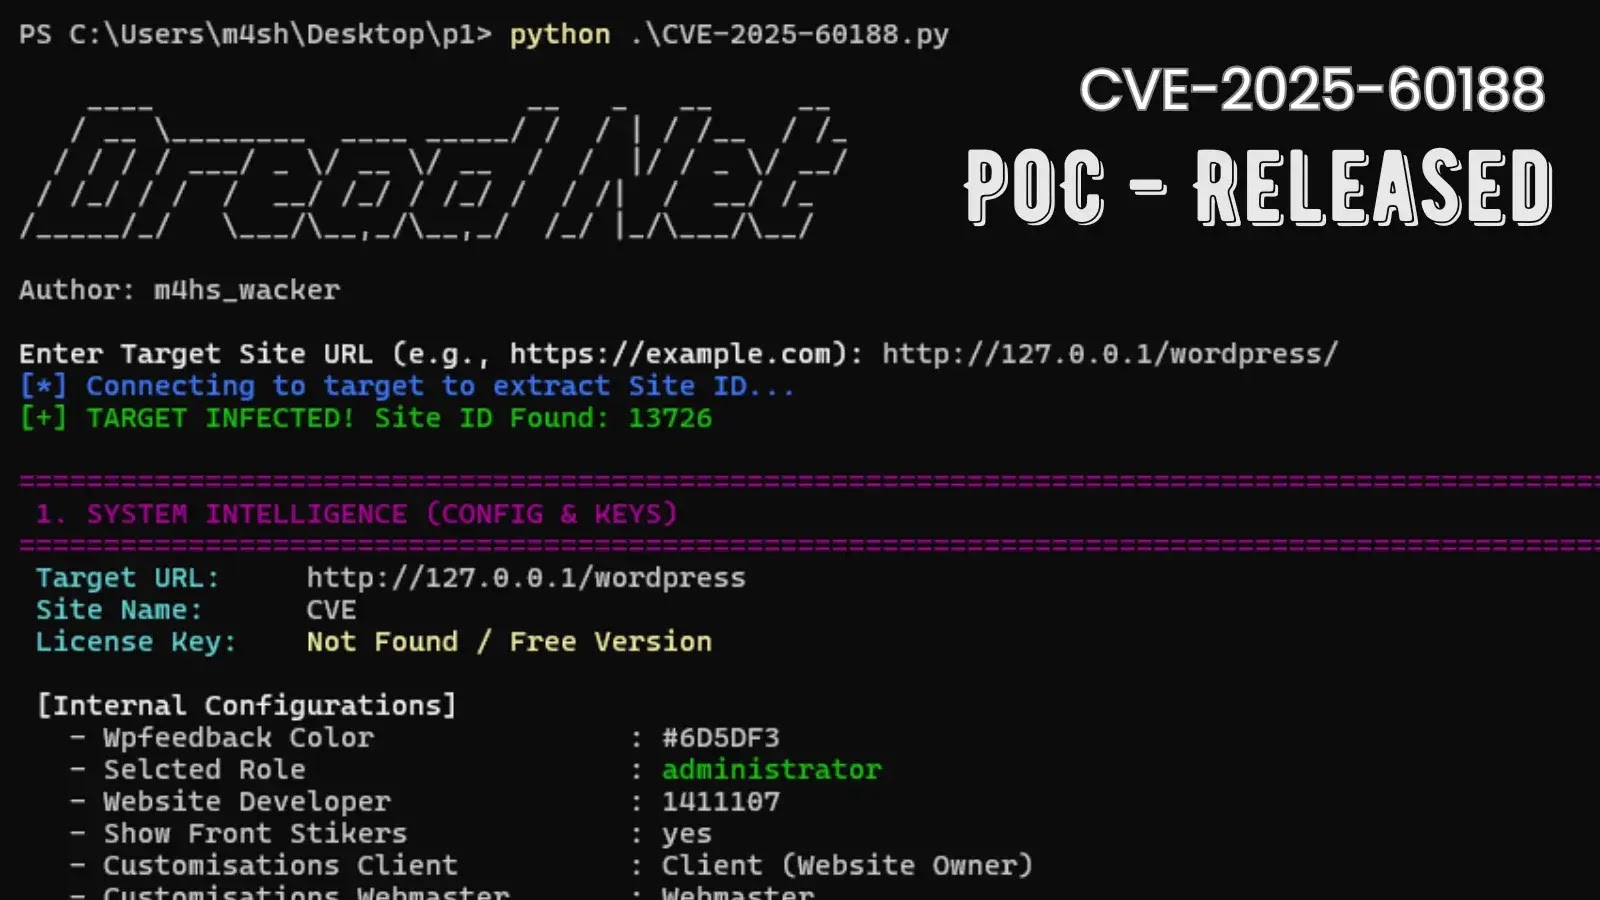Screen dimensions: 1600x900
Task: Click the CVE-2025-60188 title text
Action: coord(1312,92)
